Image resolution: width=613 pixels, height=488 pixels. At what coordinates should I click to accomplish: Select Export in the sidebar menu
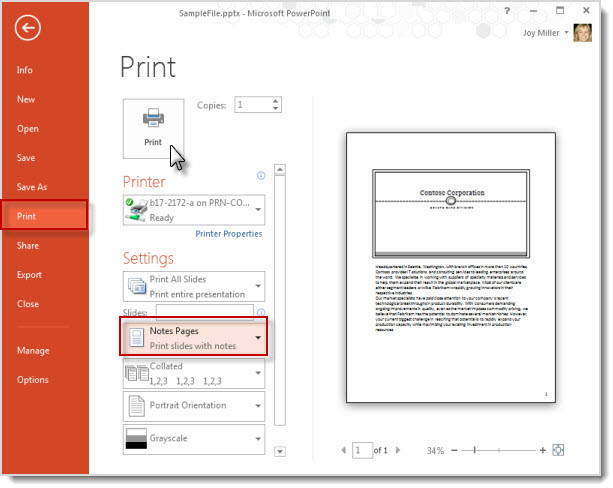pyautogui.click(x=29, y=275)
